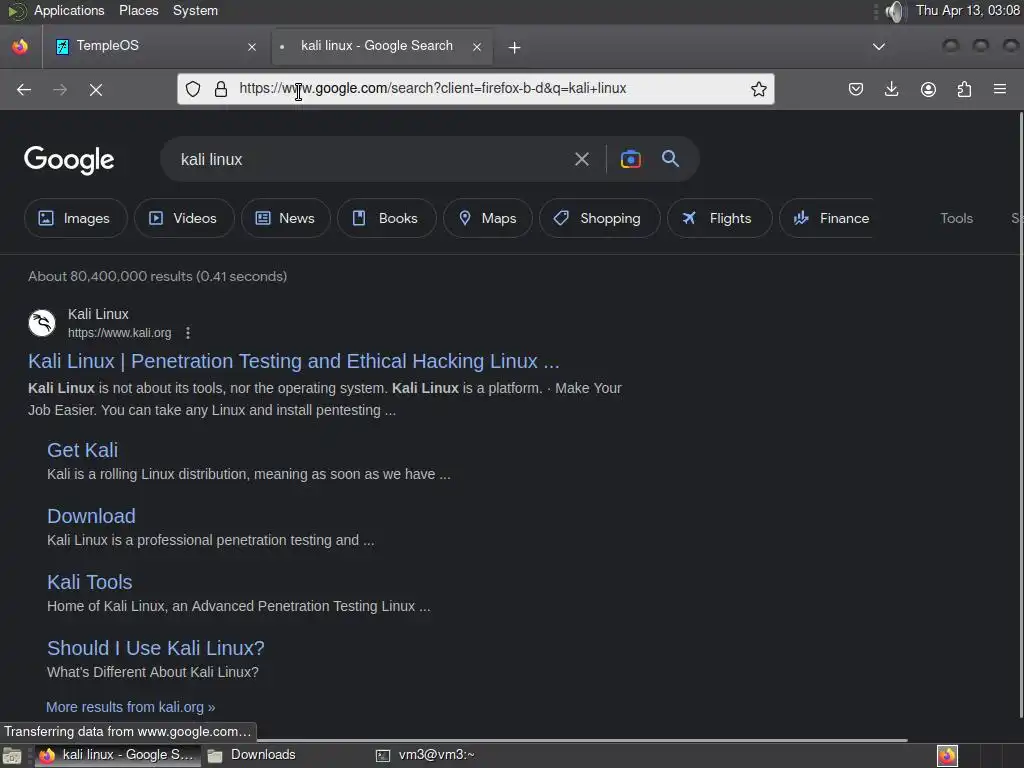Filter results by Images

point(76,218)
